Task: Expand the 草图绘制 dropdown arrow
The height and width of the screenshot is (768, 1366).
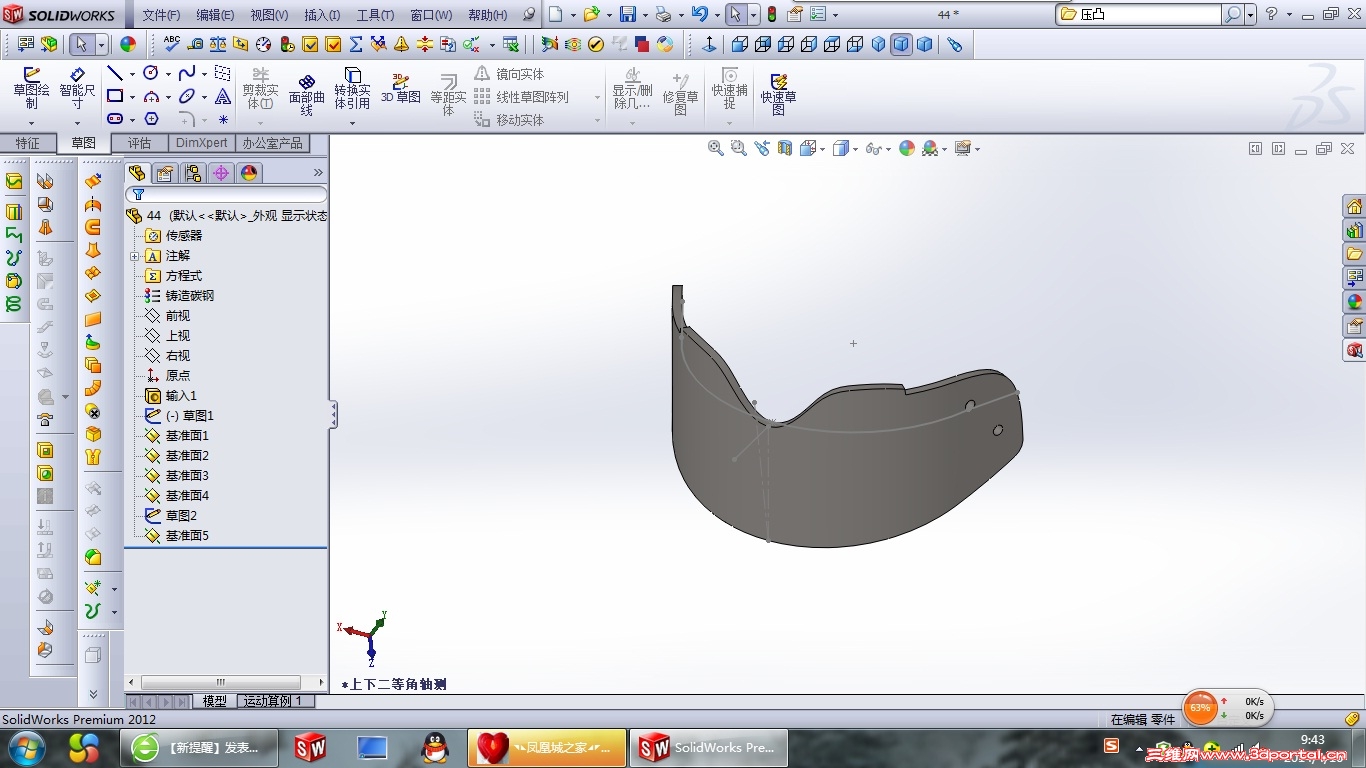Action: click(31, 123)
